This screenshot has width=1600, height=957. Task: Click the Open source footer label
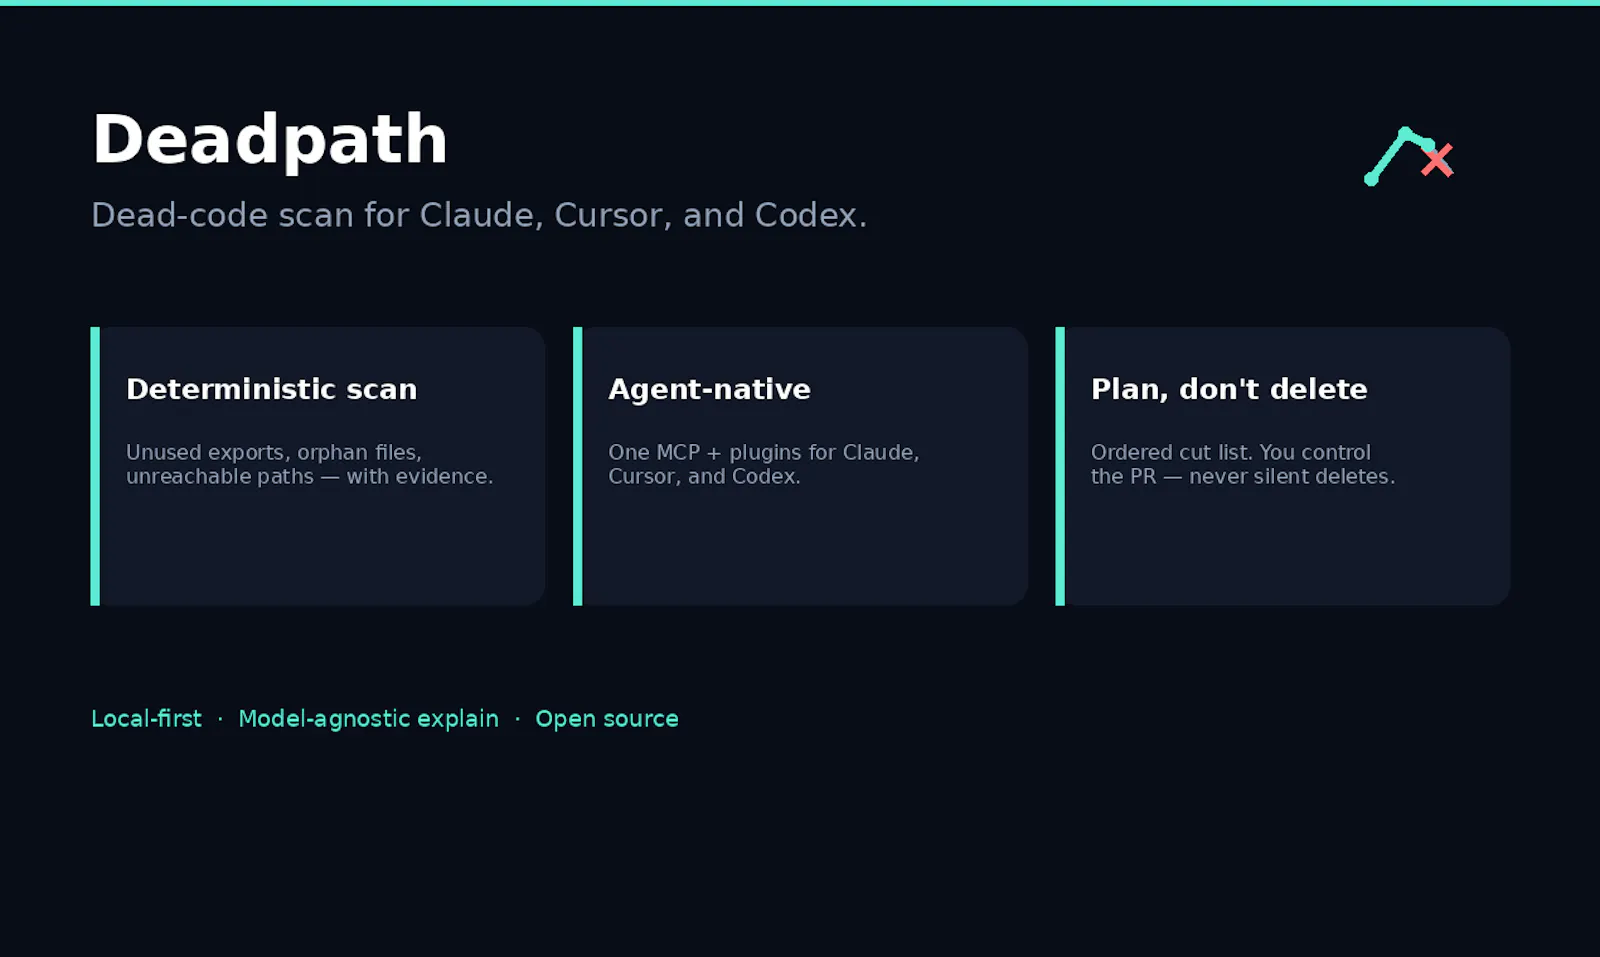coord(607,719)
